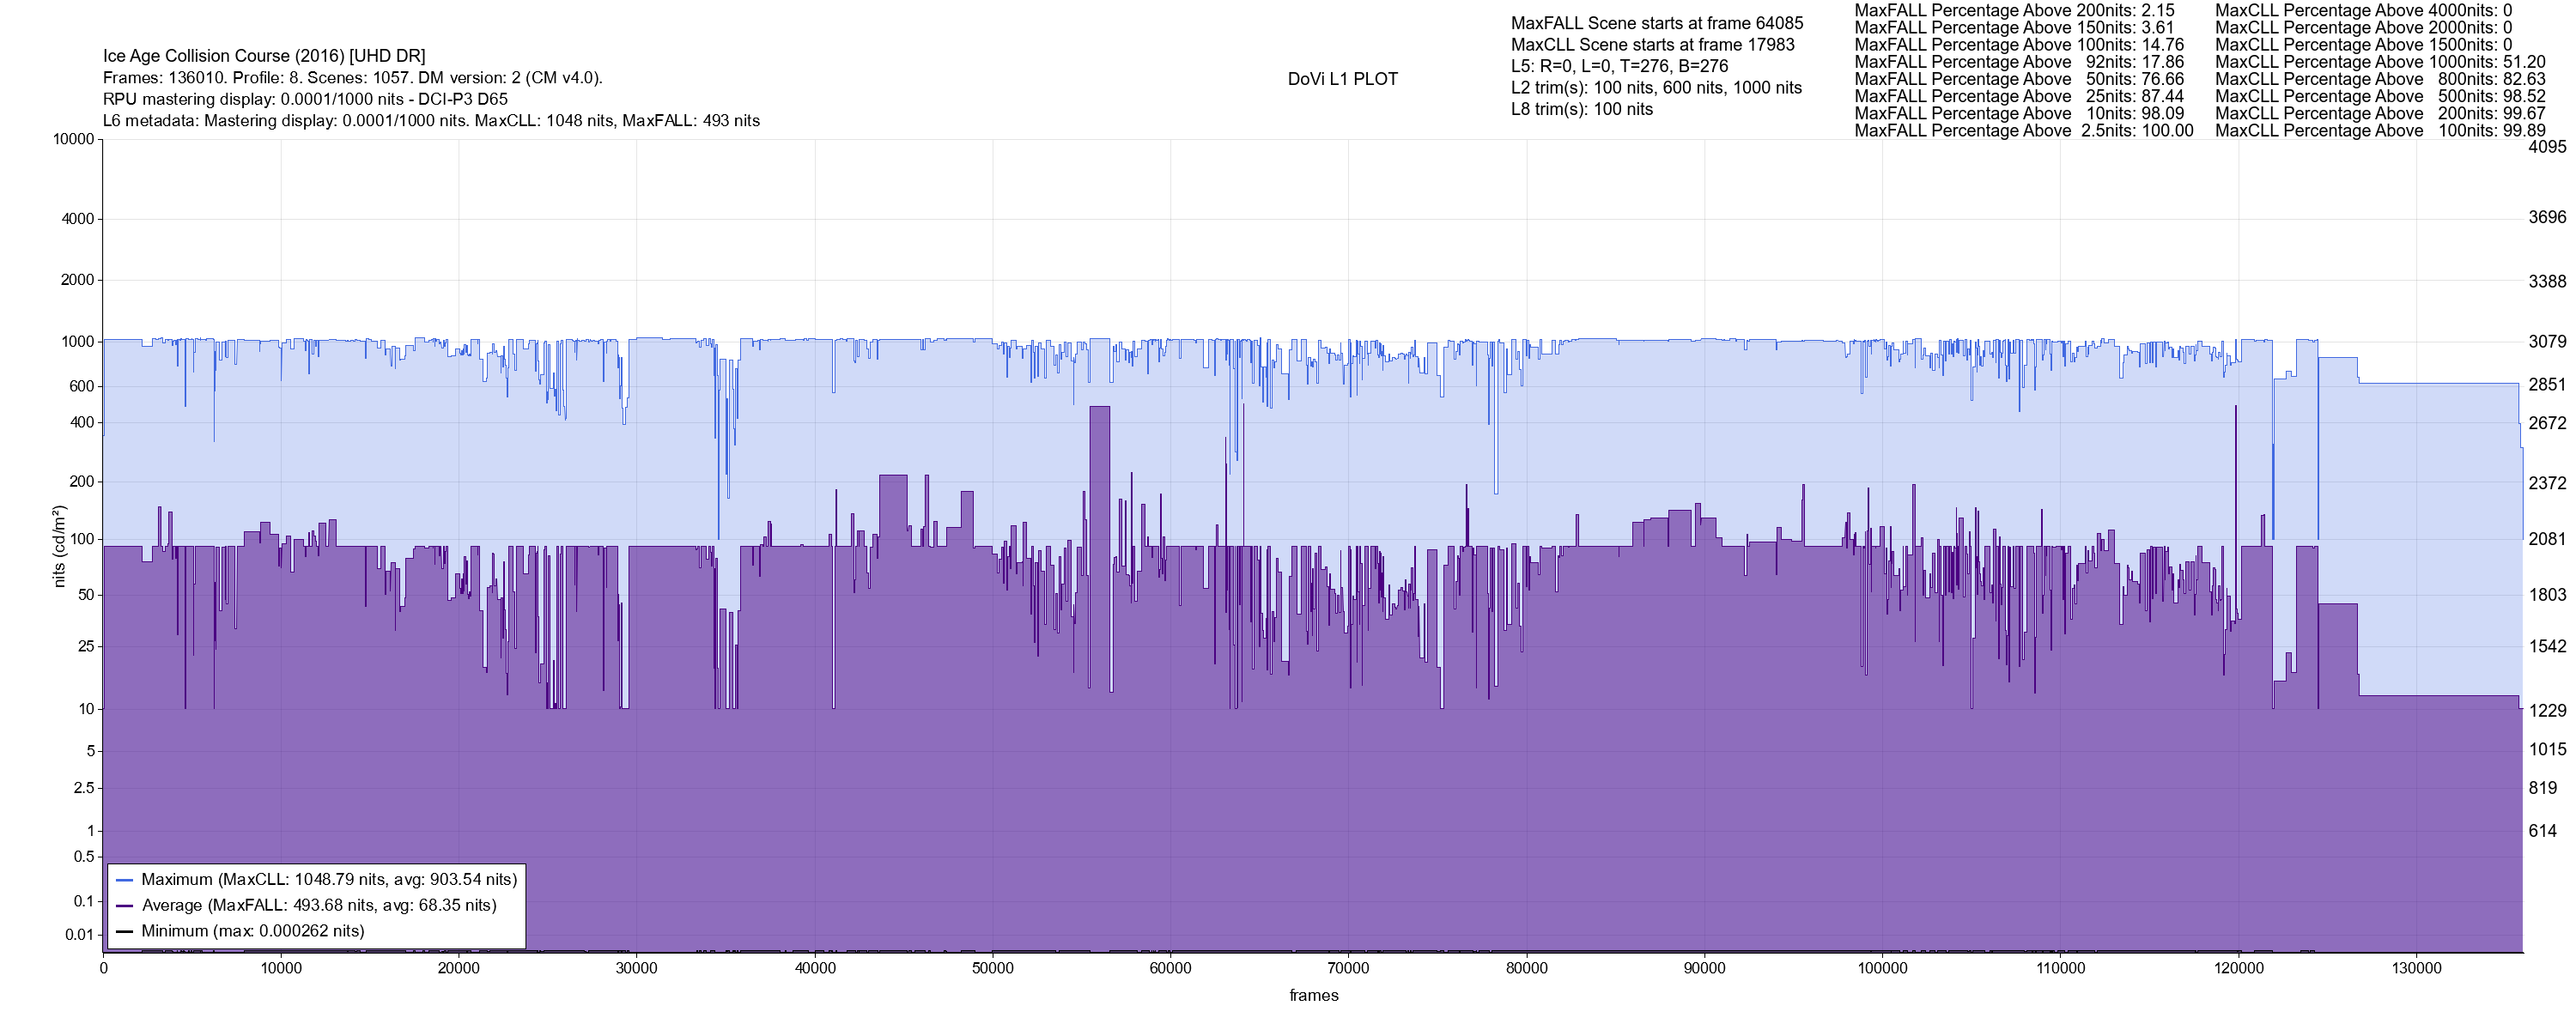Click the 'frames' x-axis label
Screen dimensions: 2576x1030
(x=1313, y=995)
